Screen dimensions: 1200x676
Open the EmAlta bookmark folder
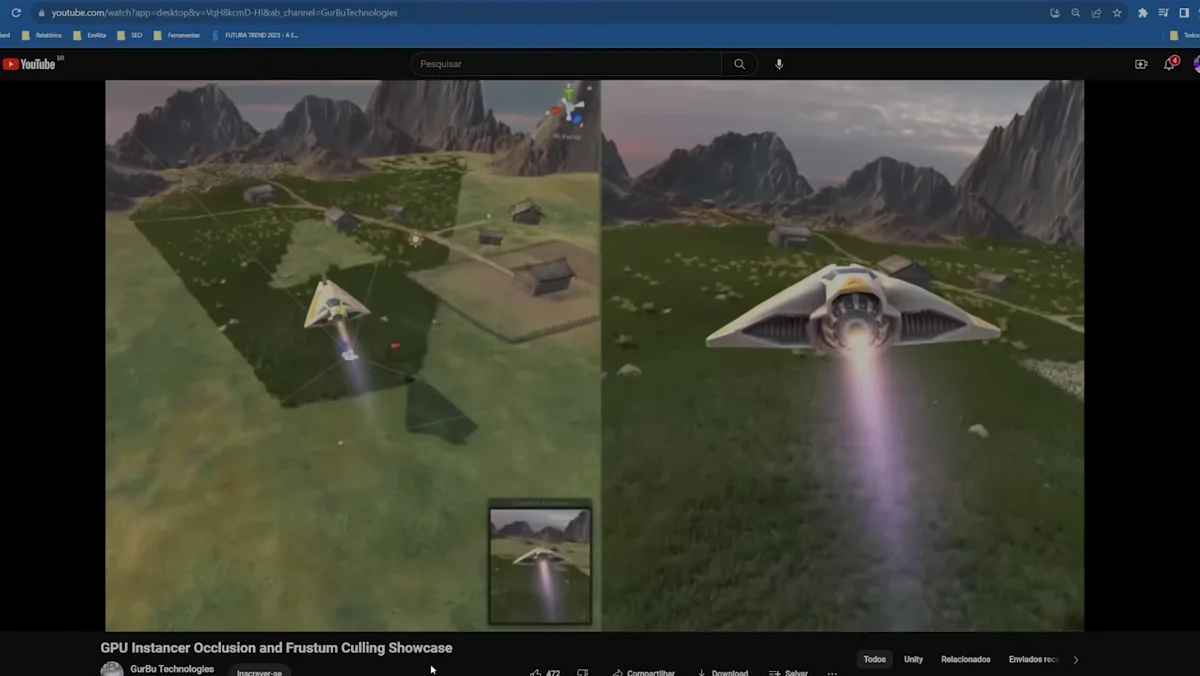coord(89,35)
